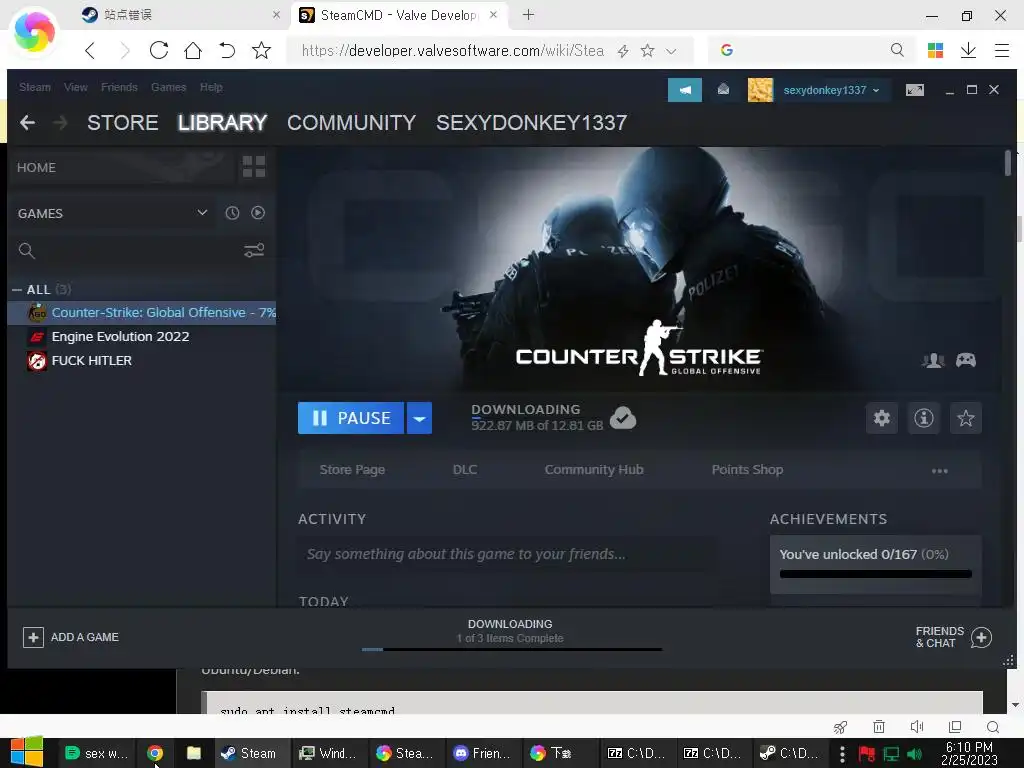Open the Steam menu
This screenshot has height=768, width=1024.
[x=35, y=87]
